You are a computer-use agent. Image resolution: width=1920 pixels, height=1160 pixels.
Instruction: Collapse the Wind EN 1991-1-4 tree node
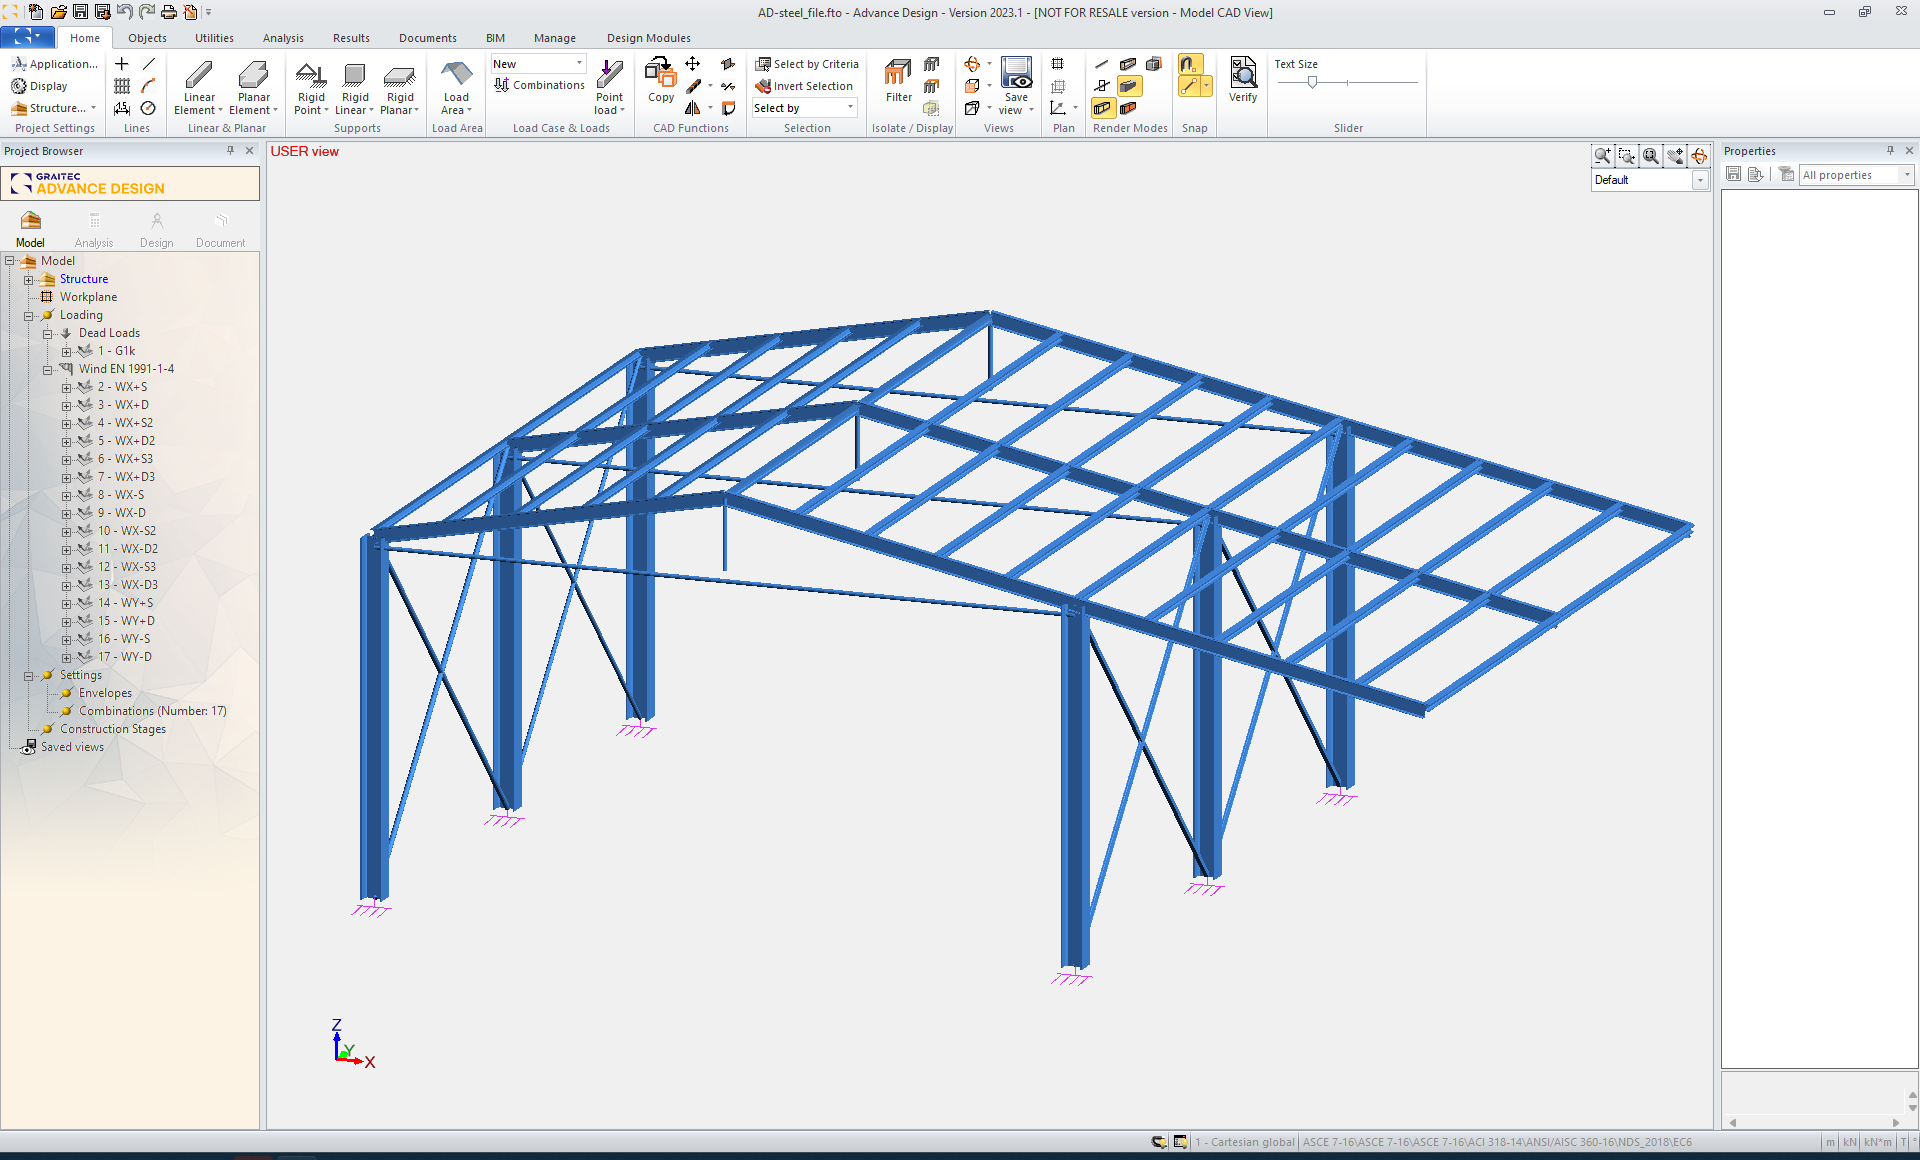pyautogui.click(x=47, y=370)
